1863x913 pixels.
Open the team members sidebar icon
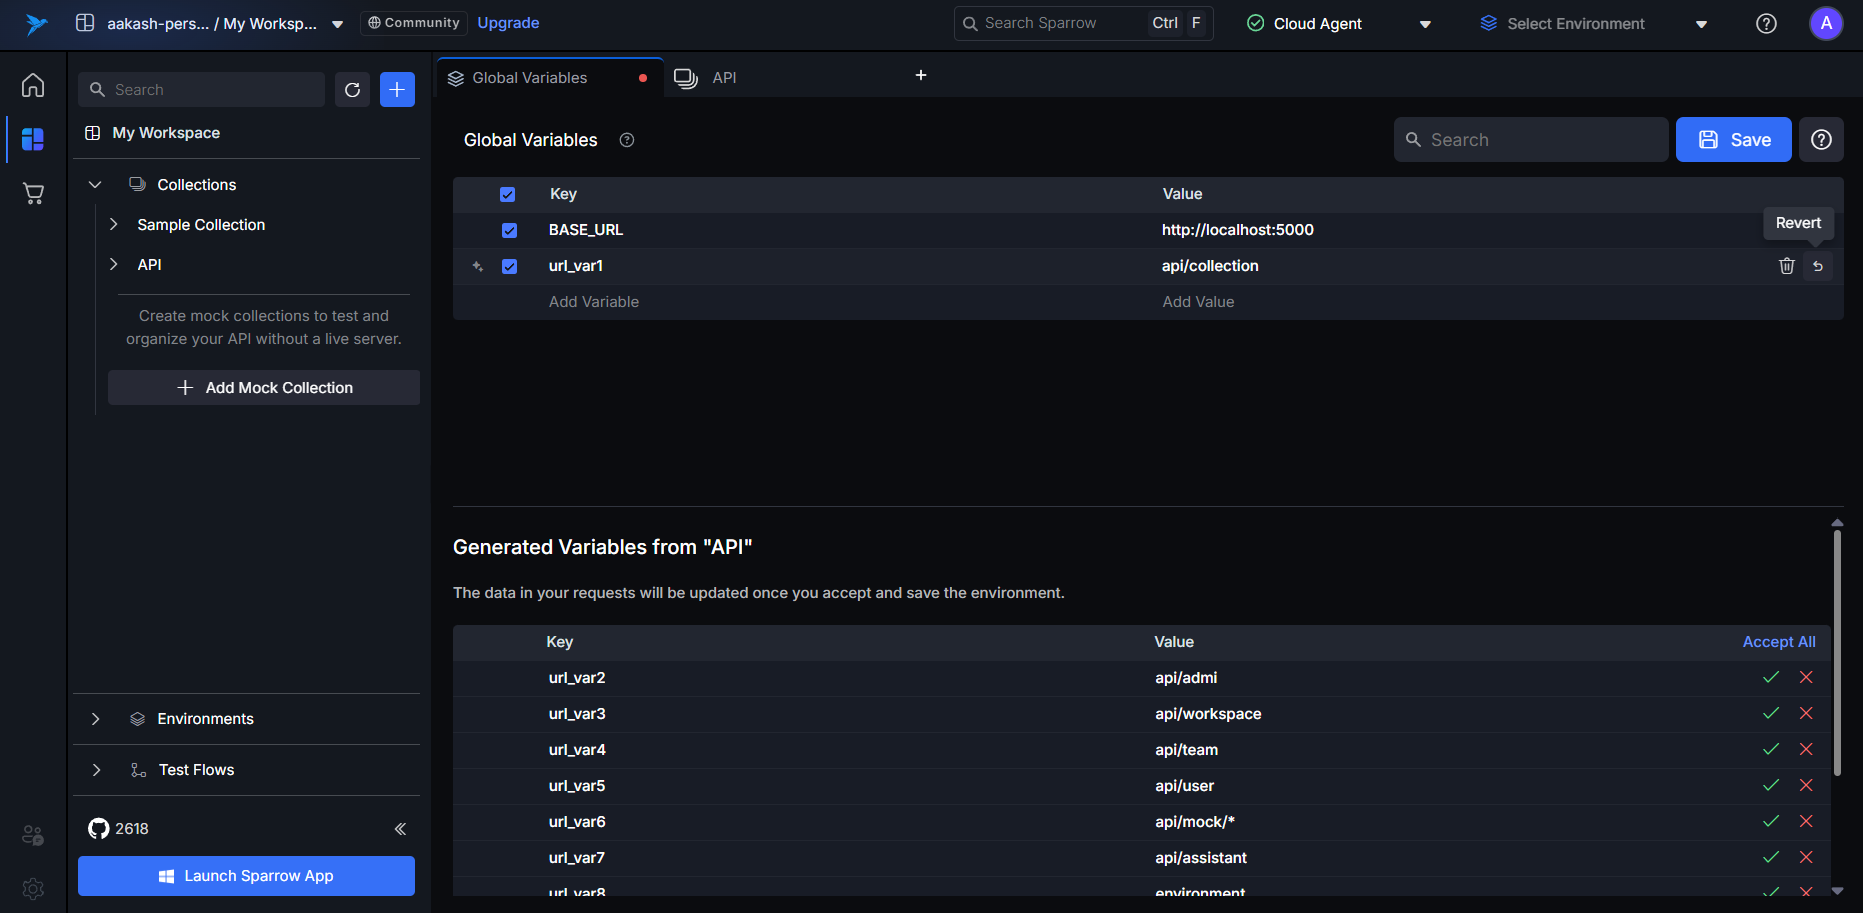pos(33,835)
